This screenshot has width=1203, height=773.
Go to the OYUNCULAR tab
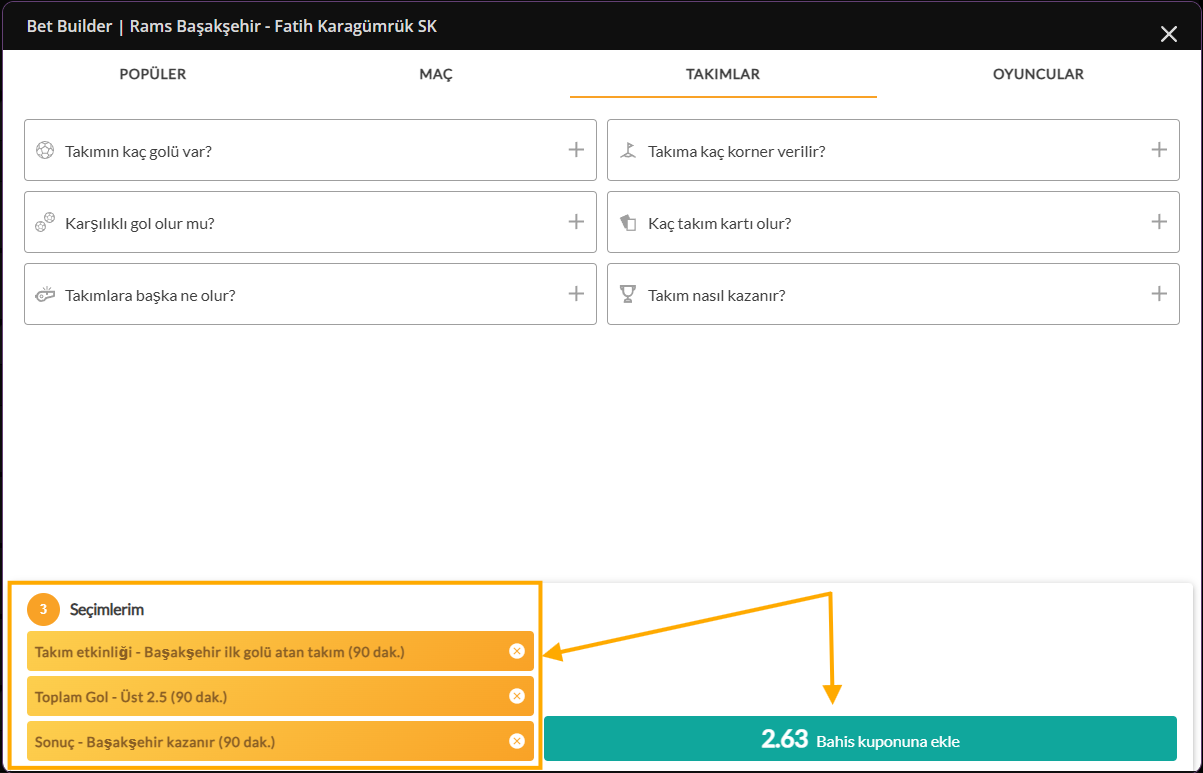[x=1038, y=74]
